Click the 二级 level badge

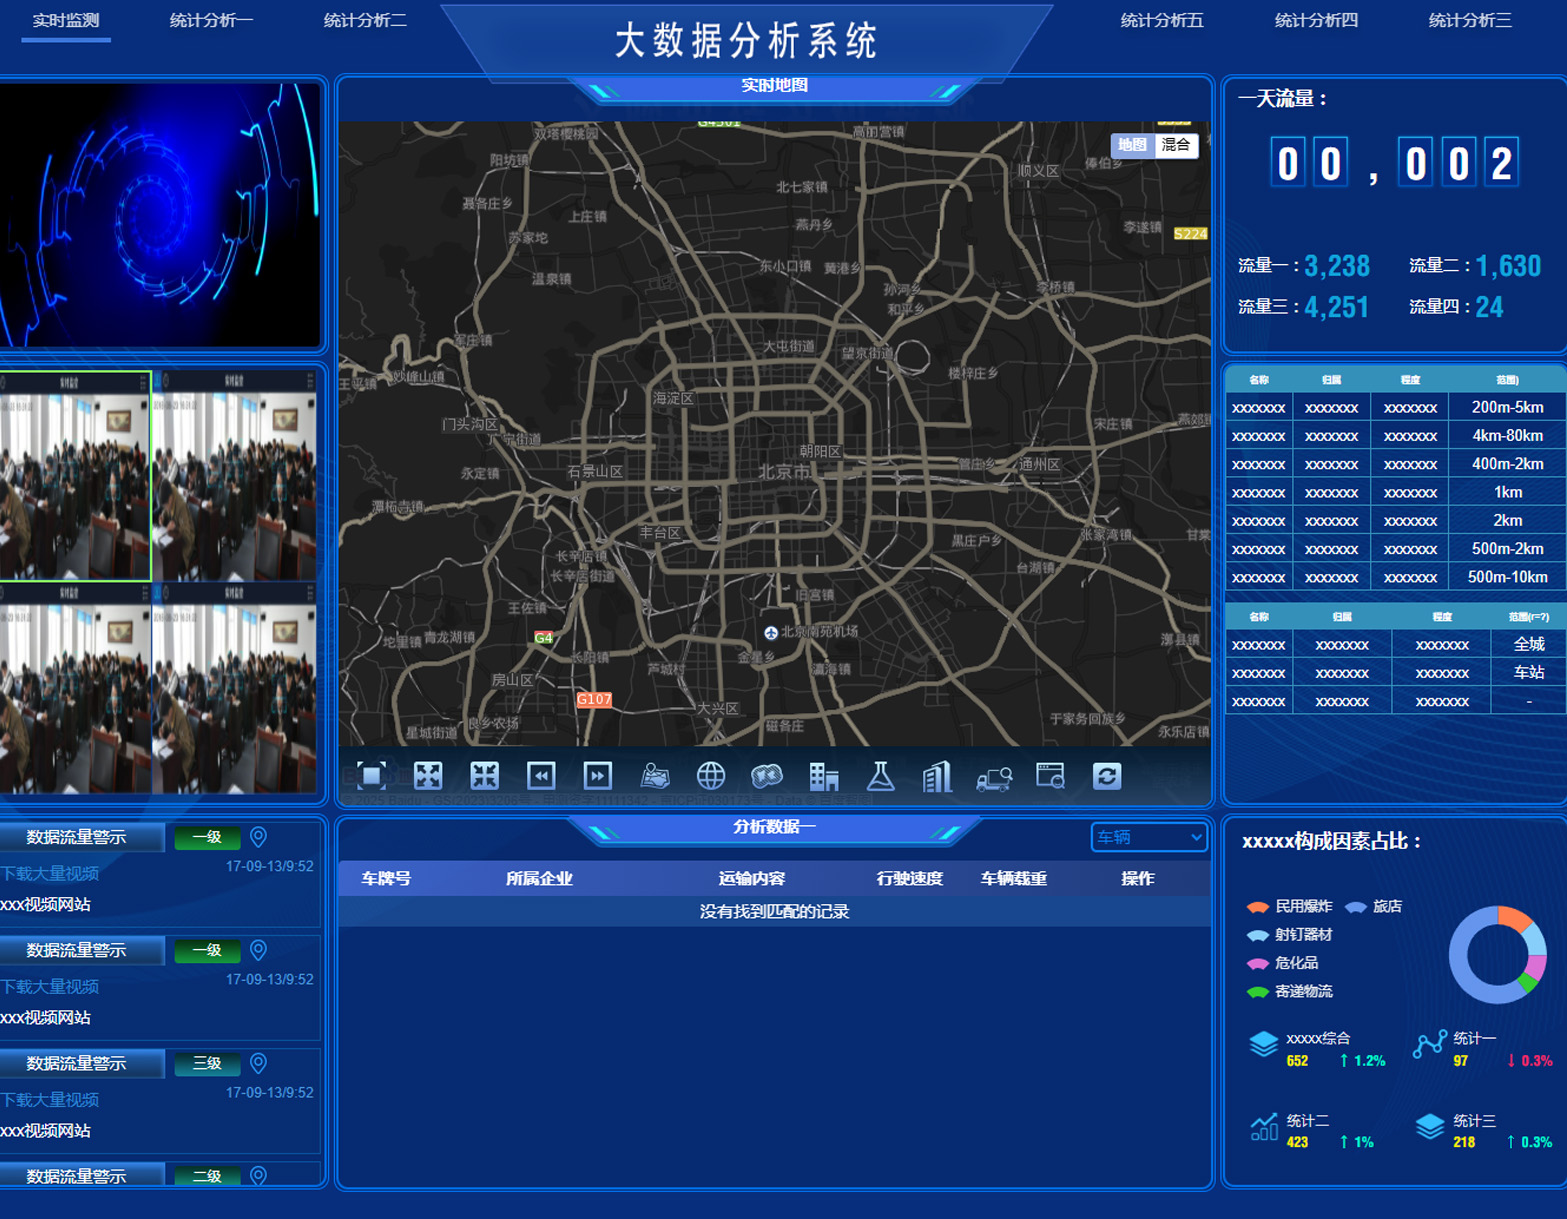point(207,1176)
